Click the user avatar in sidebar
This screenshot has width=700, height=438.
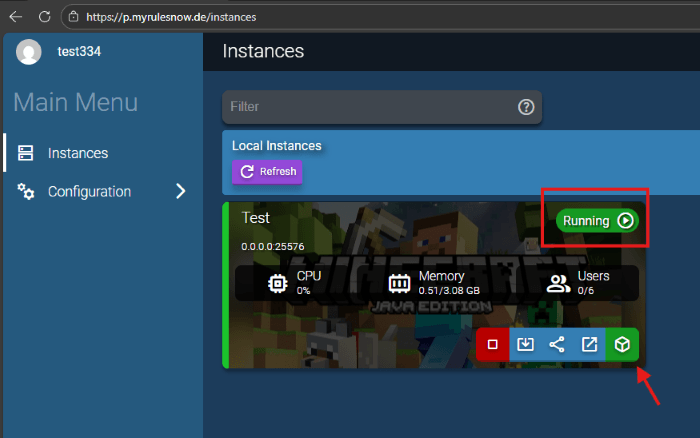coord(29,52)
